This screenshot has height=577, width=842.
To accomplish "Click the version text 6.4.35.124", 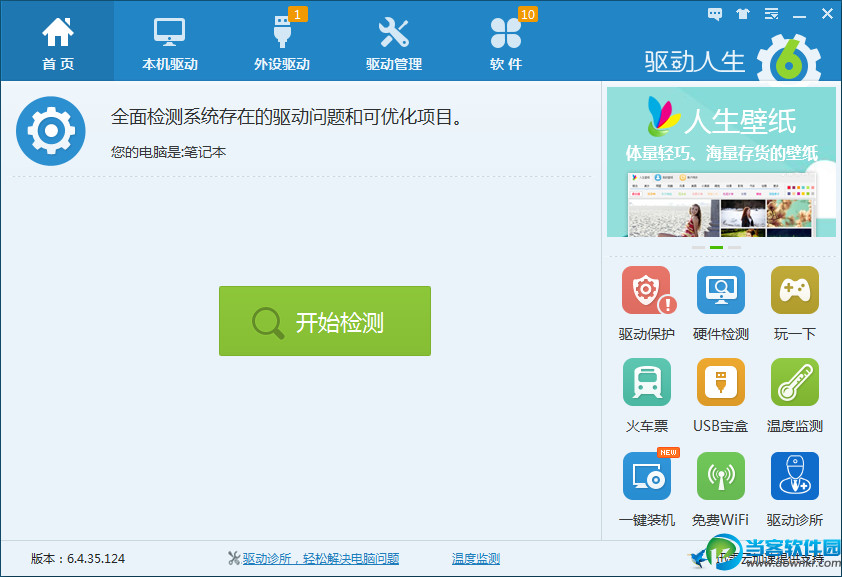I will coord(96,559).
